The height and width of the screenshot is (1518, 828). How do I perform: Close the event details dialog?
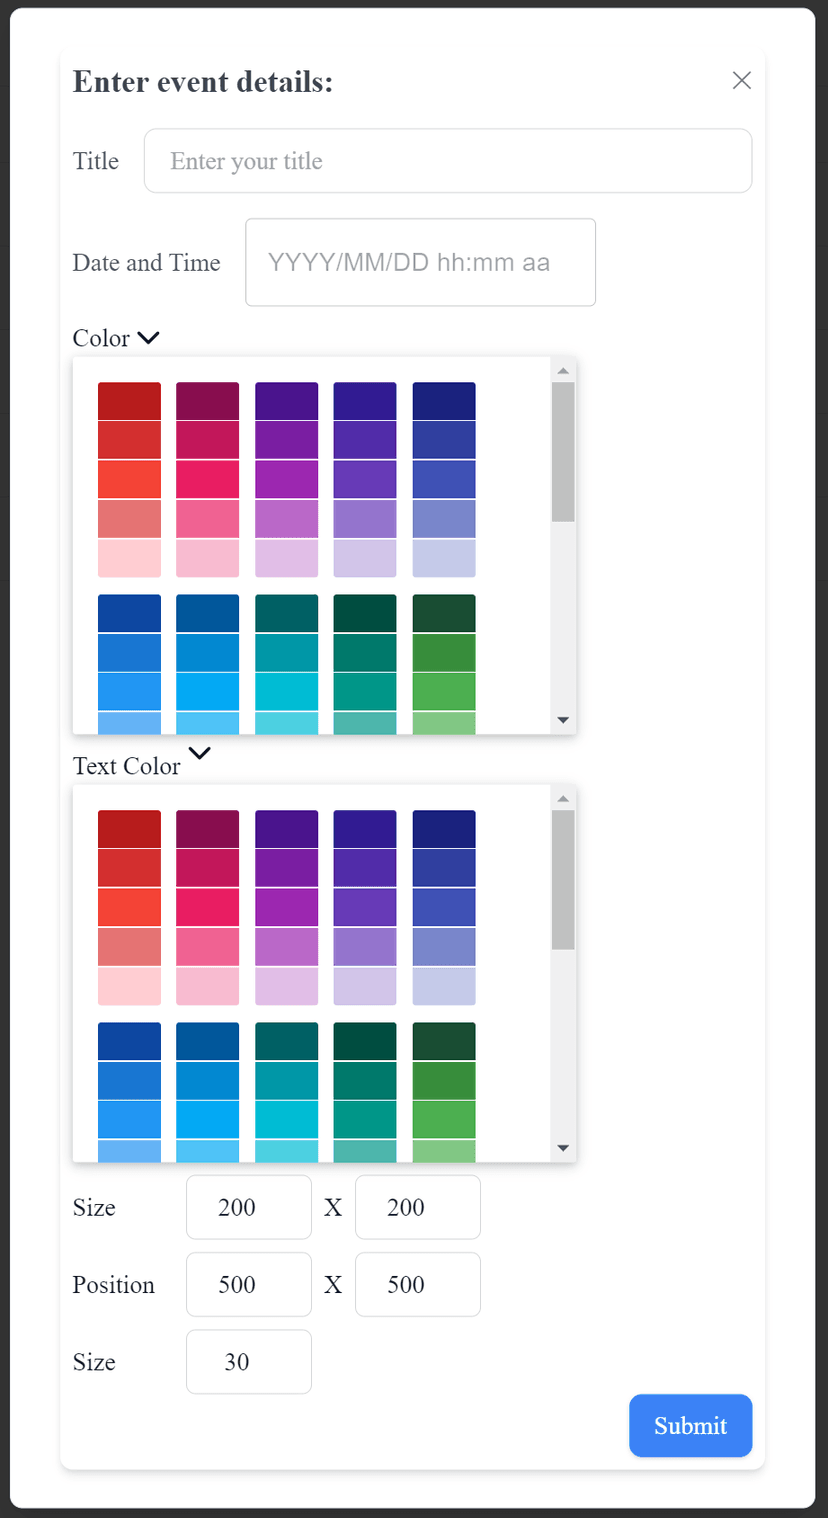coord(741,81)
